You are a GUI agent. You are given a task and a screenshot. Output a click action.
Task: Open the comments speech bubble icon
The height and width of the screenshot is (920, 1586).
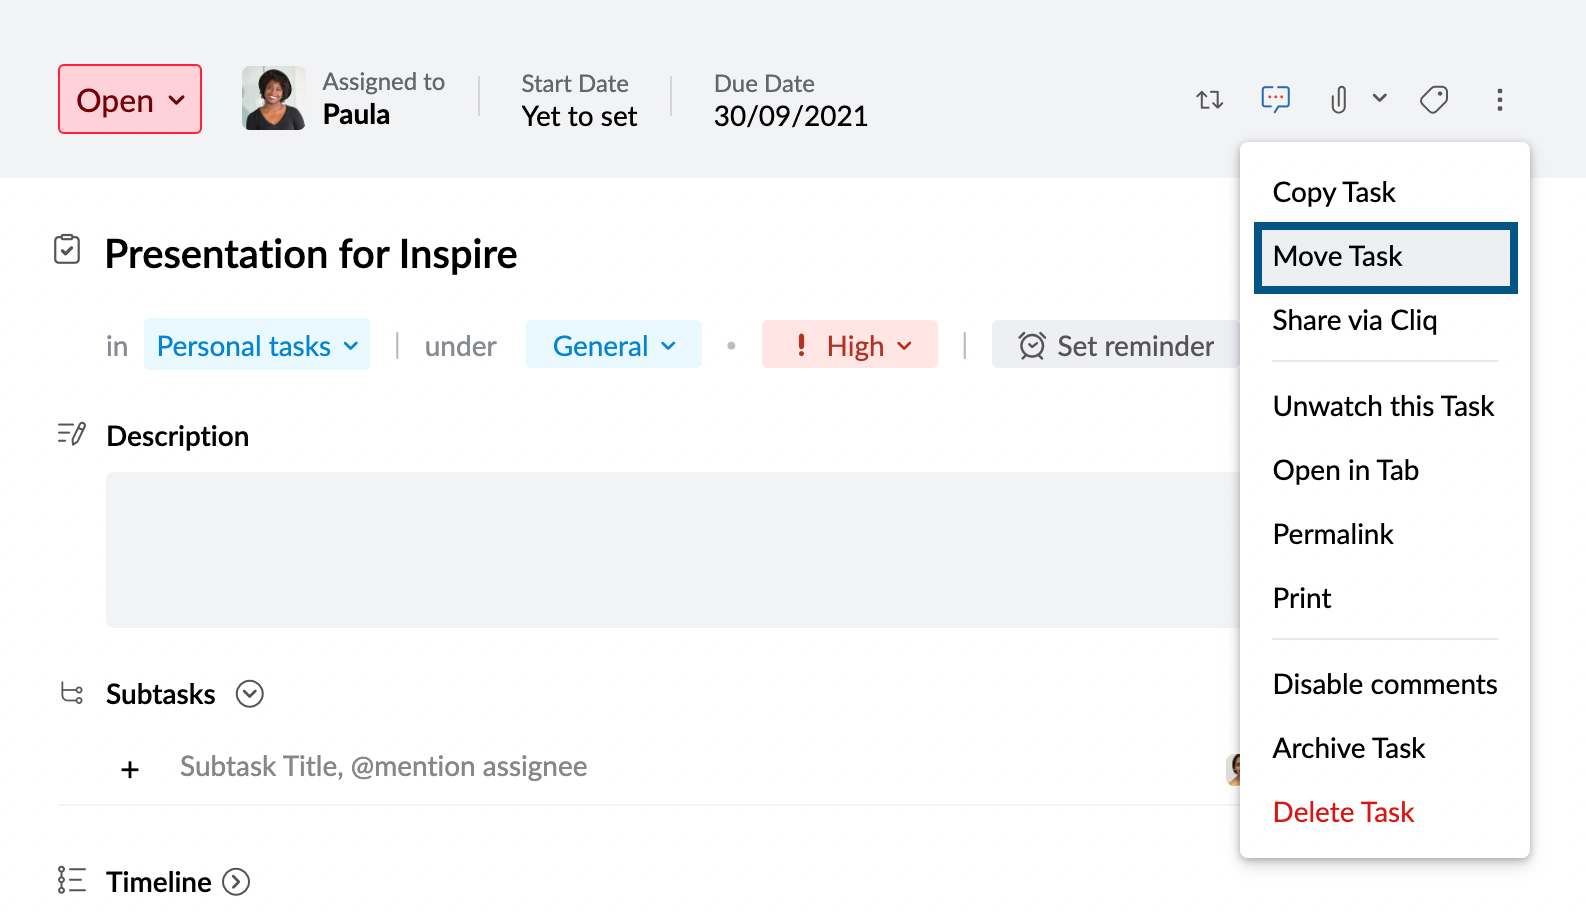point(1275,99)
